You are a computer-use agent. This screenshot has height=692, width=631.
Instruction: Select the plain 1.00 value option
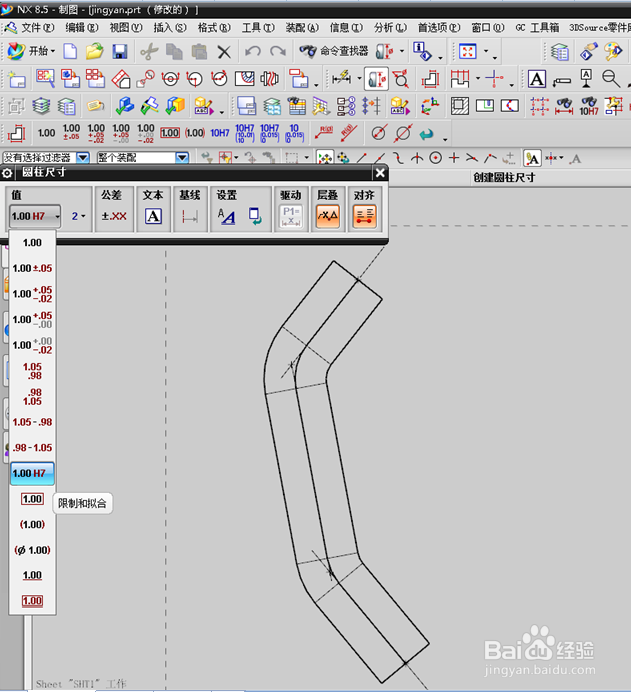(32, 243)
